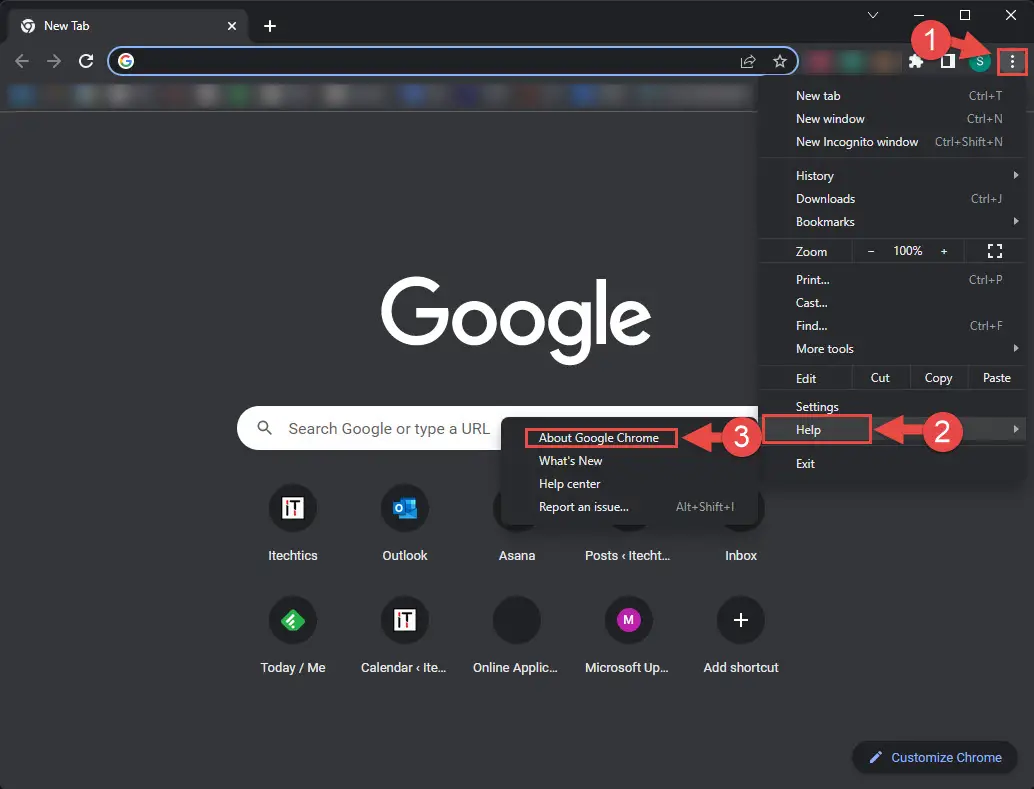Open New Incognito window
This screenshot has height=789, width=1034.
[x=892, y=142]
